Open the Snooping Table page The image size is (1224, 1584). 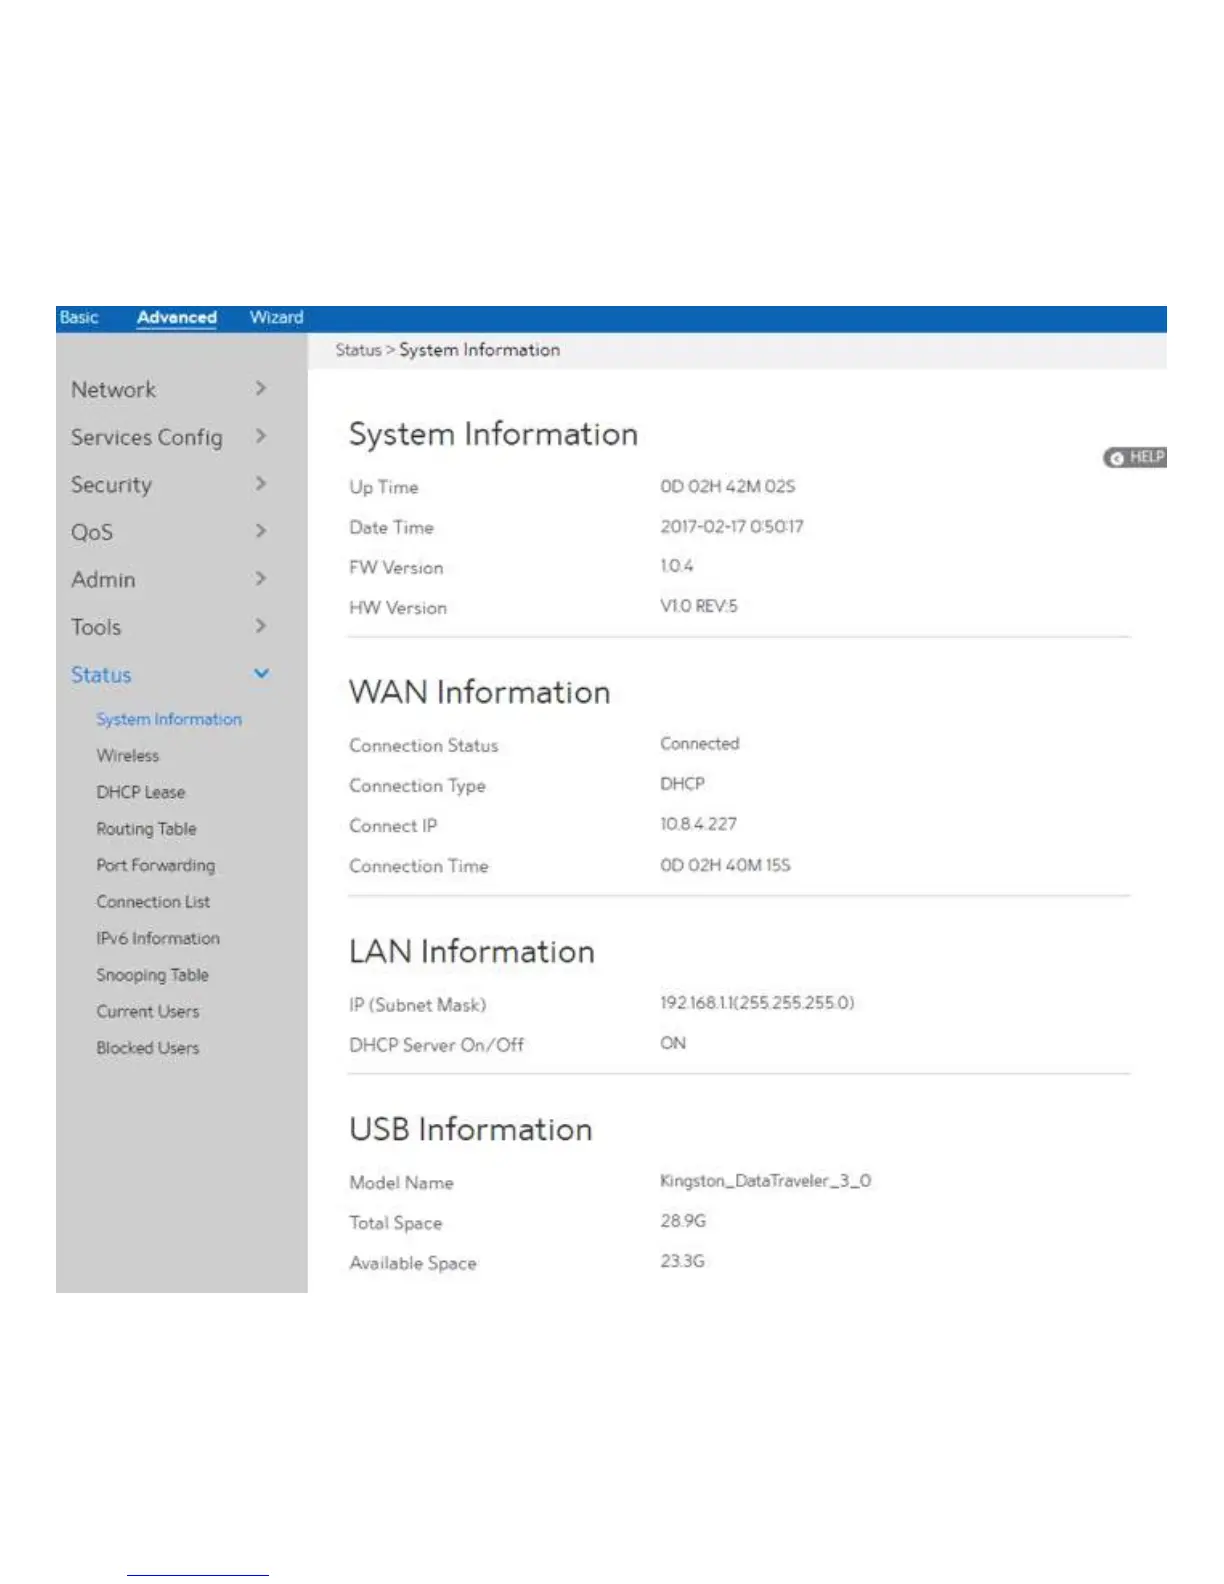click(x=152, y=975)
